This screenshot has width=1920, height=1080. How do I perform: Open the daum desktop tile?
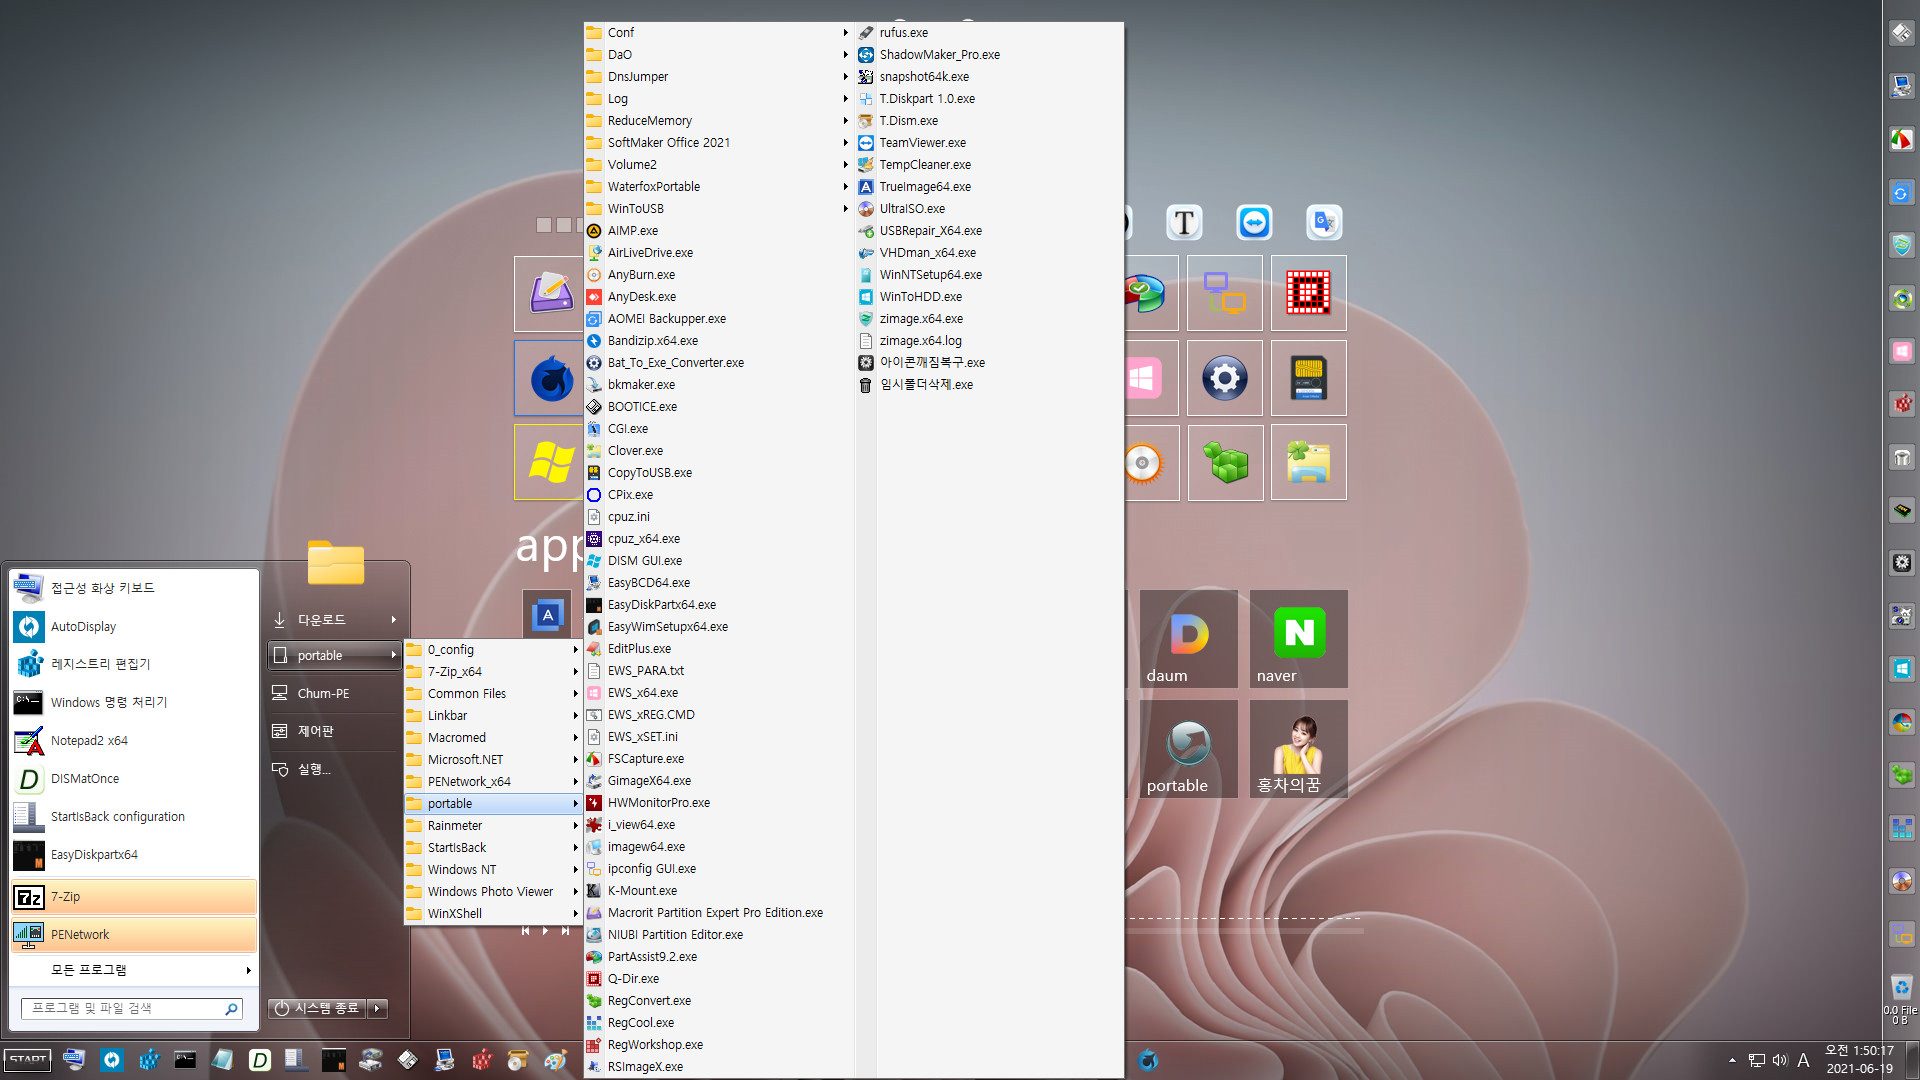point(1189,639)
